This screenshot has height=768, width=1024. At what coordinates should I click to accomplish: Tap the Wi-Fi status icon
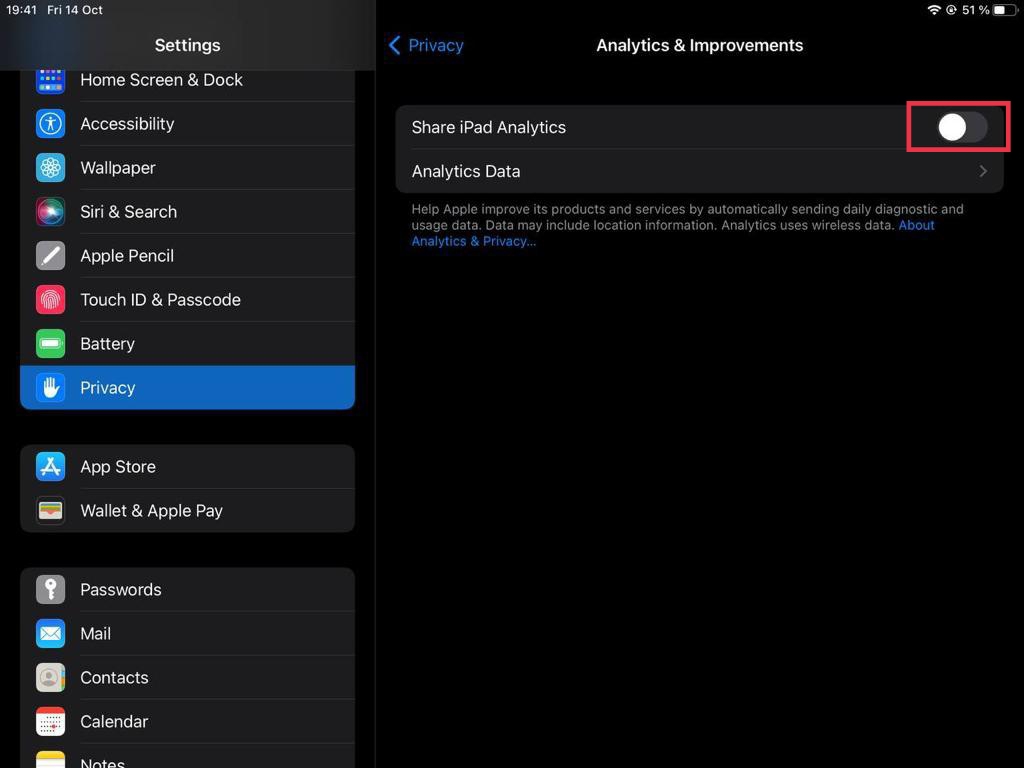click(x=934, y=10)
